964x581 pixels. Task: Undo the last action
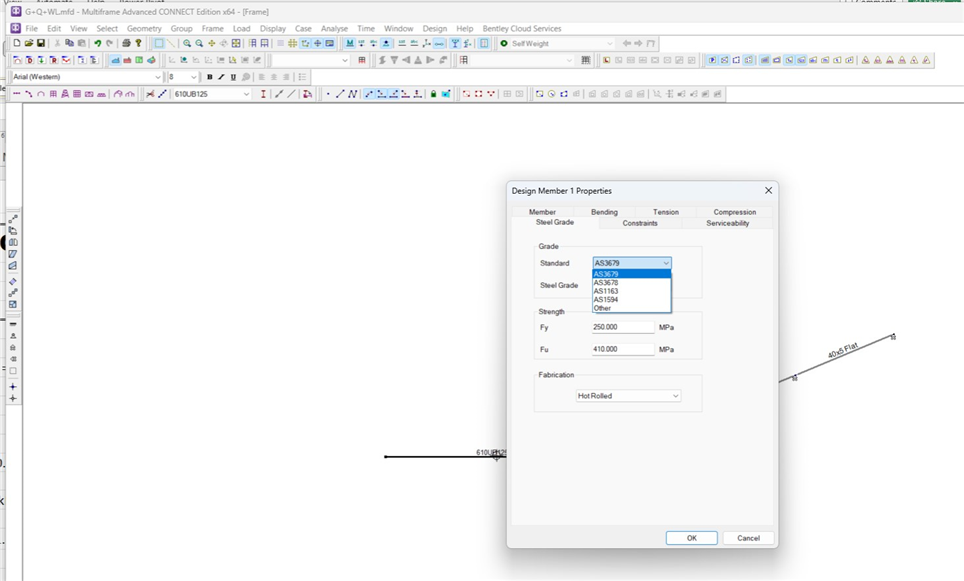pyautogui.click(x=98, y=44)
